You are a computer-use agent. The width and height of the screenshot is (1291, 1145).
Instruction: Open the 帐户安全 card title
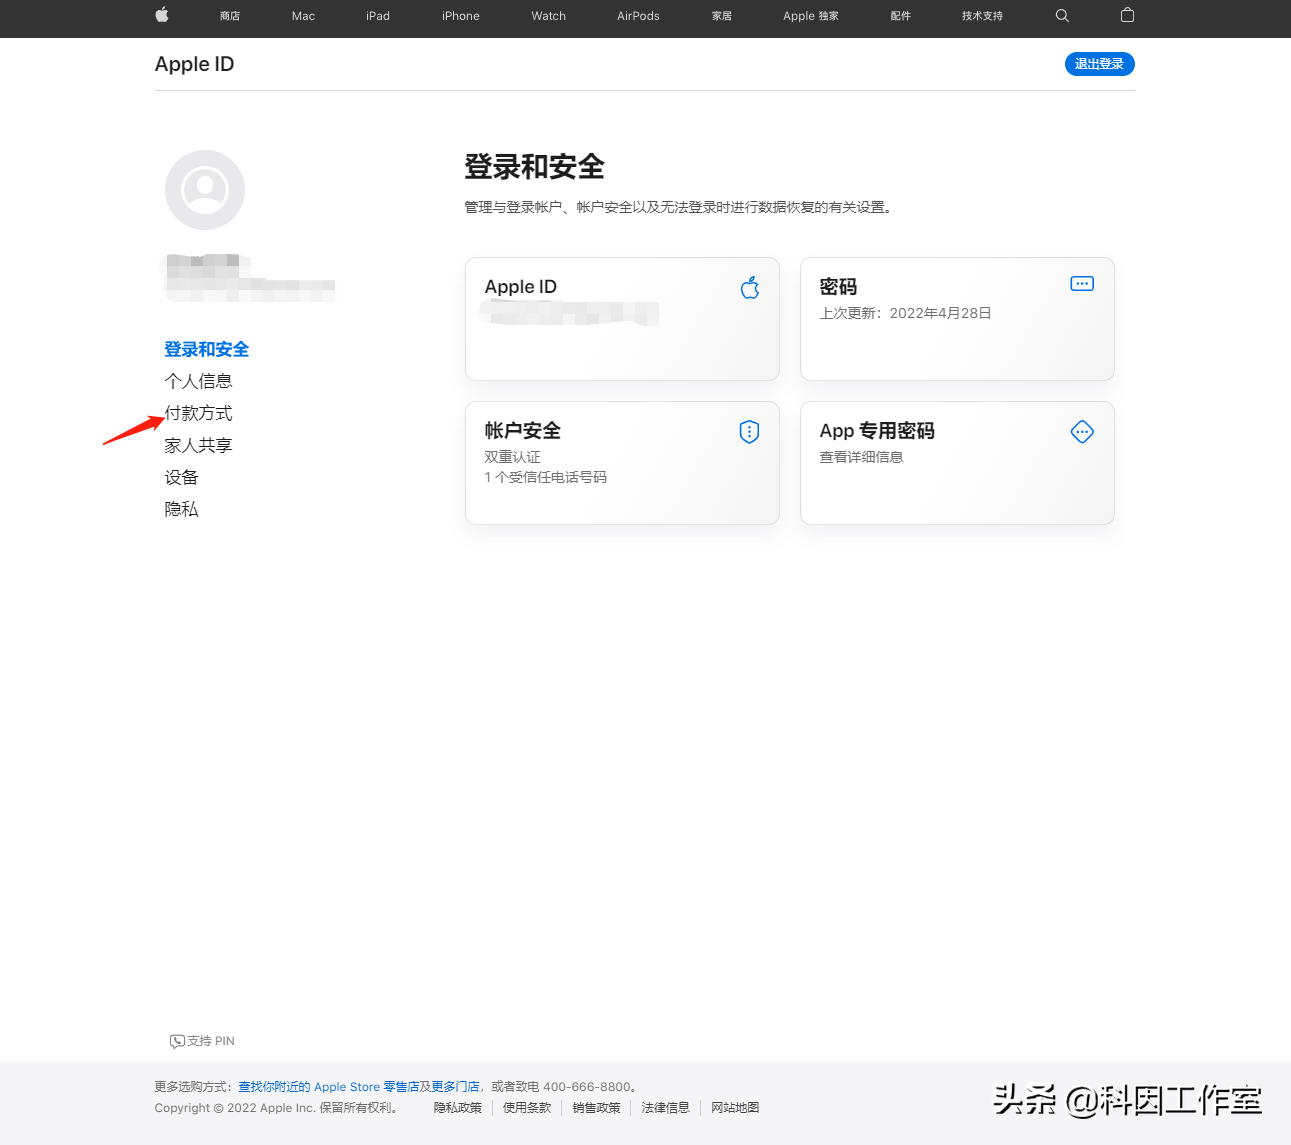[522, 431]
